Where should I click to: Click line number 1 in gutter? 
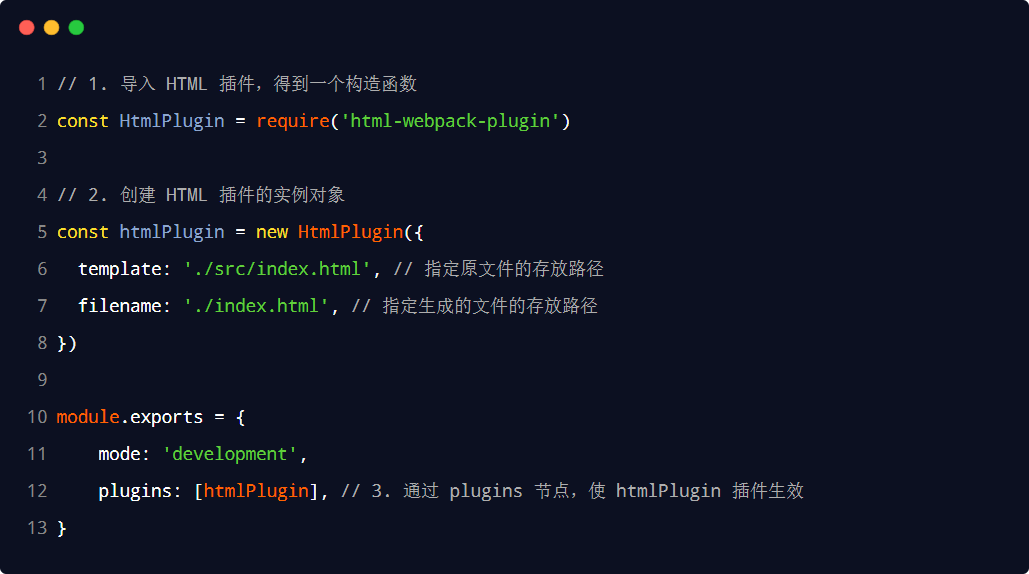42,84
